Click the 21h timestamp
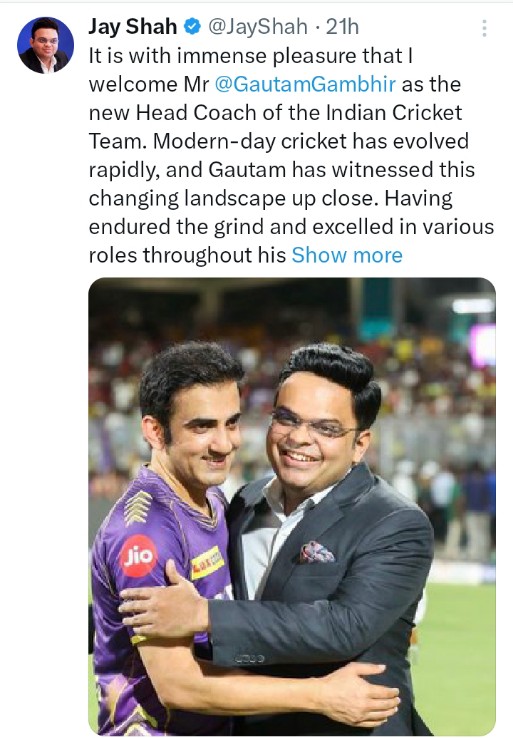Viewport: 513px width, 738px height. pyautogui.click(x=342, y=27)
